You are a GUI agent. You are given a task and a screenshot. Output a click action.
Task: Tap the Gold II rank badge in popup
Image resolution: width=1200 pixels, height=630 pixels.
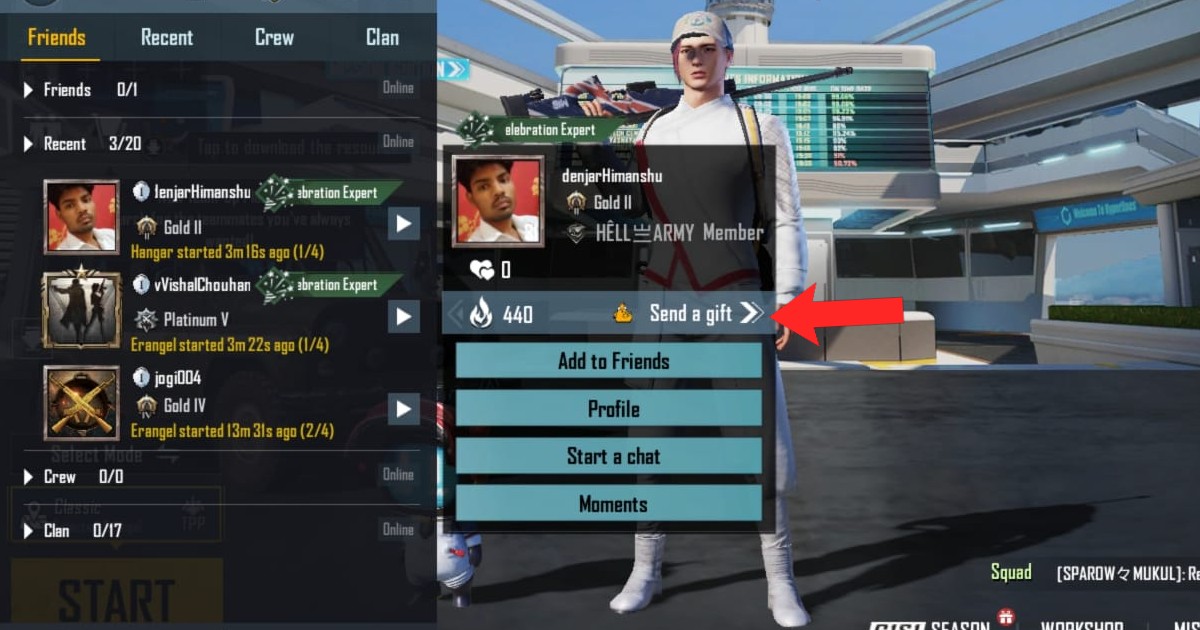(575, 203)
